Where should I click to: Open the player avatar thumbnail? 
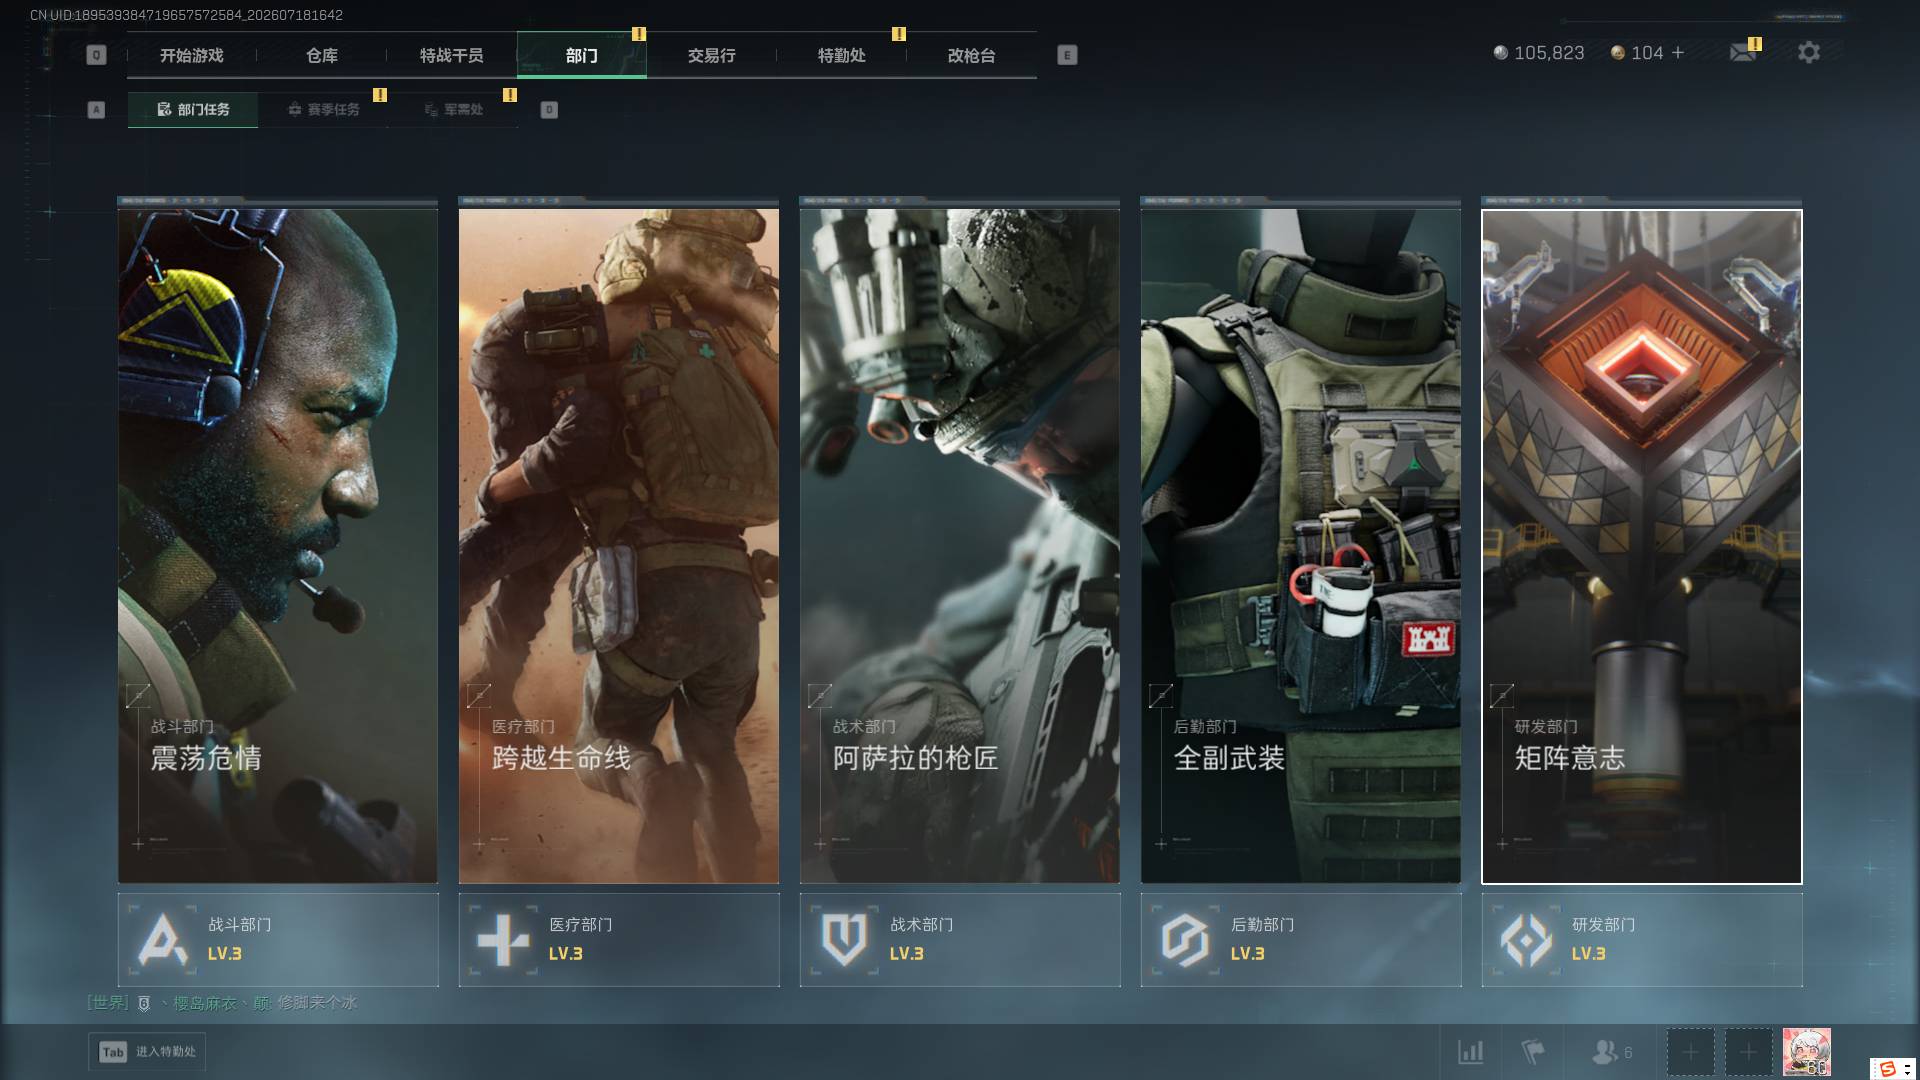1807,1052
